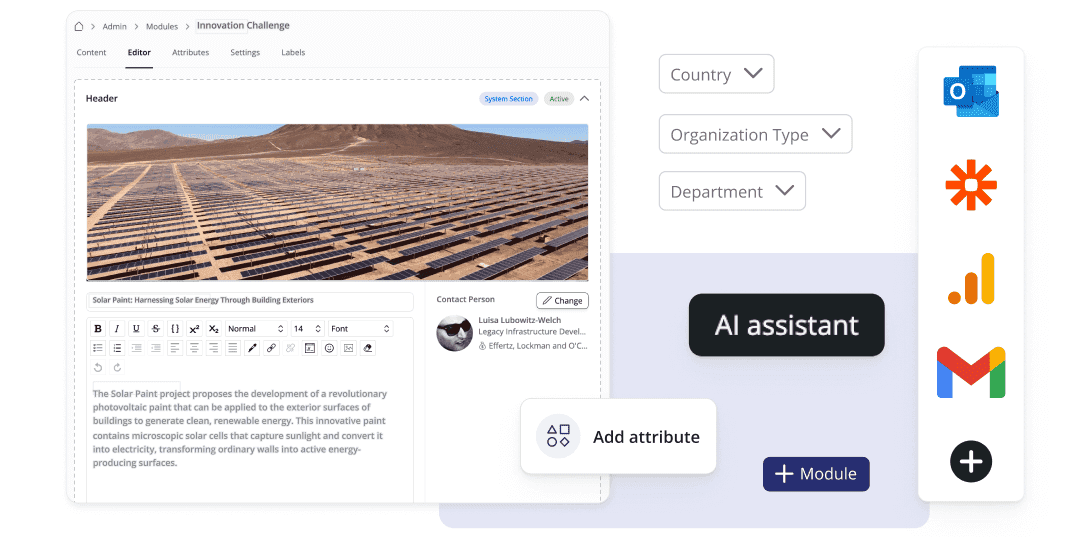Open the Gmail integration
The width and height of the screenshot is (1091, 539).
971,372
